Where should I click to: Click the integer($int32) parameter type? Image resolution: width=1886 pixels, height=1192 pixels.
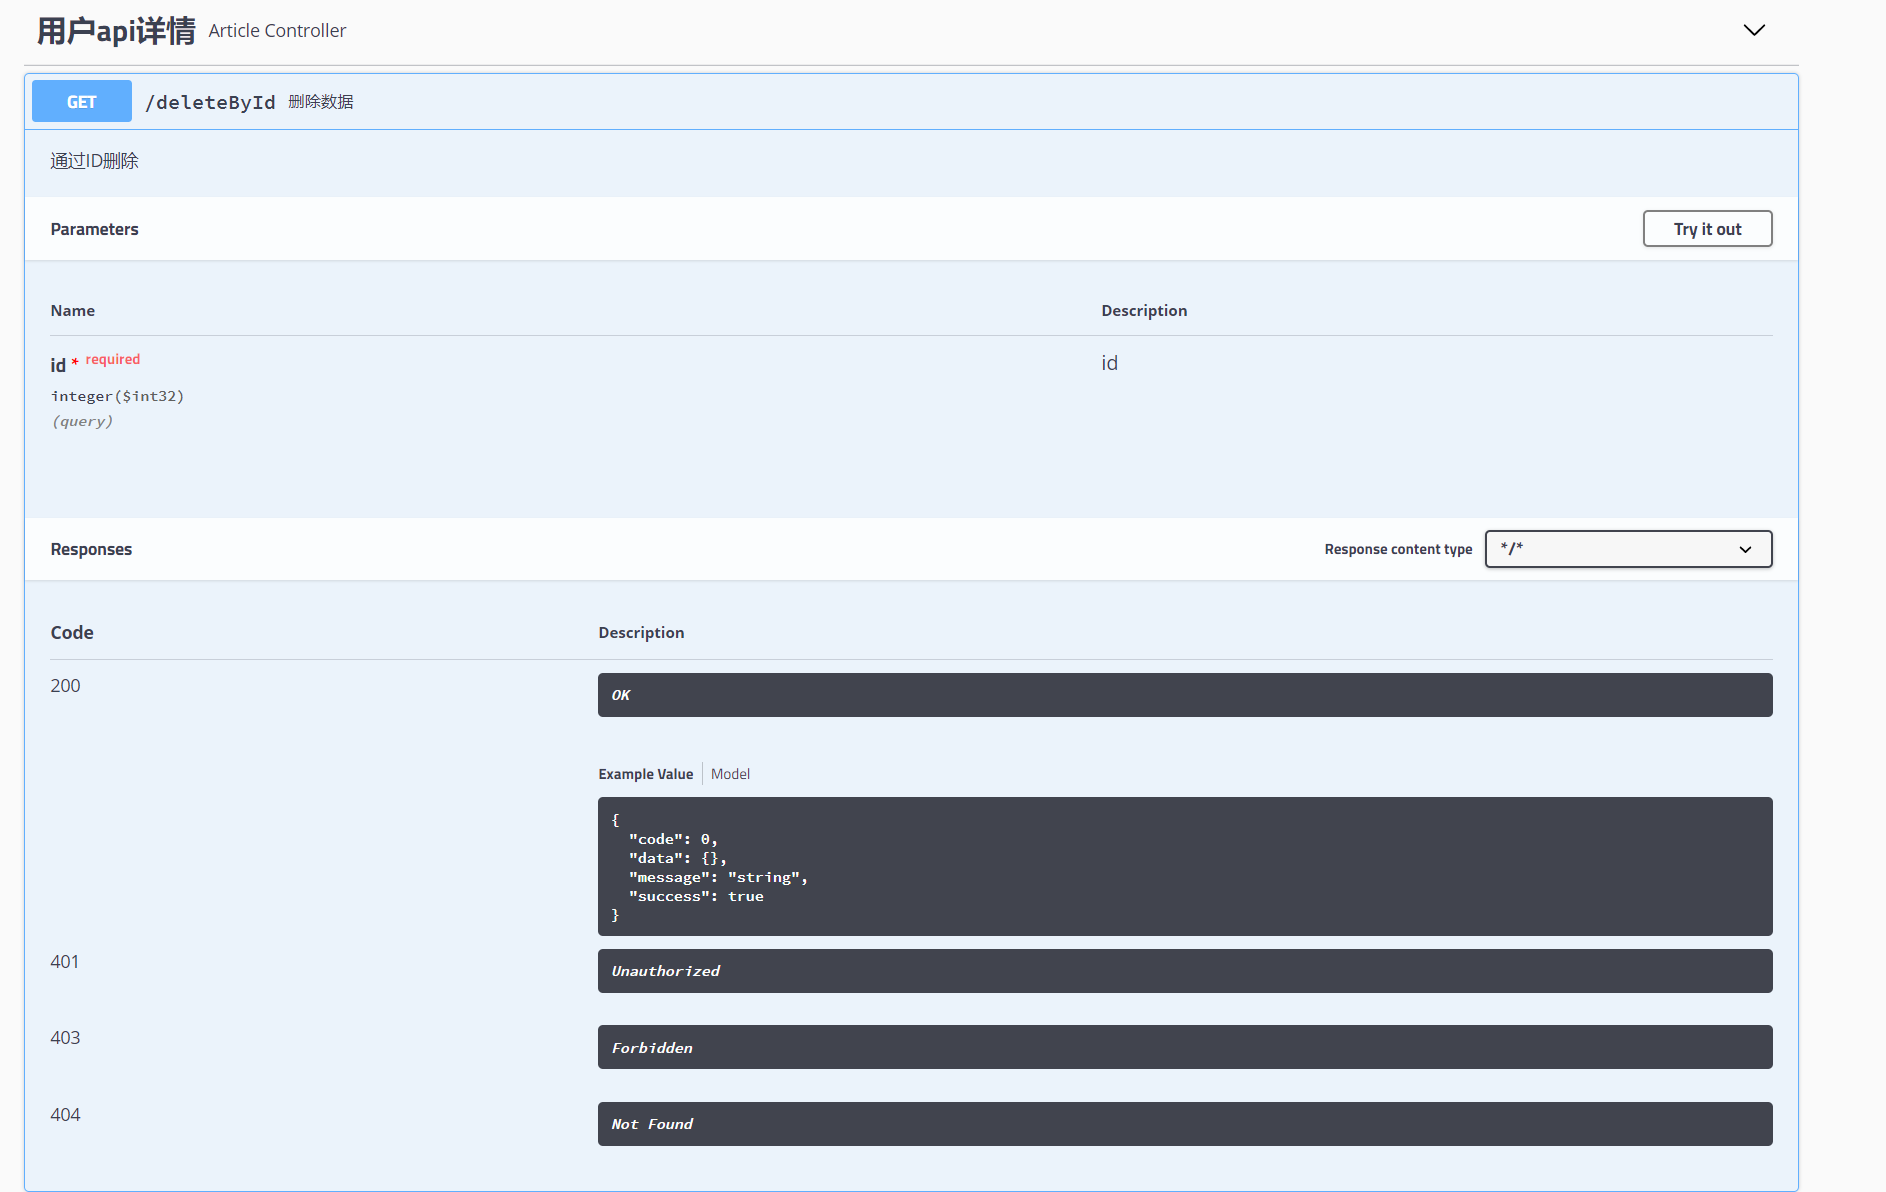click(117, 396)
